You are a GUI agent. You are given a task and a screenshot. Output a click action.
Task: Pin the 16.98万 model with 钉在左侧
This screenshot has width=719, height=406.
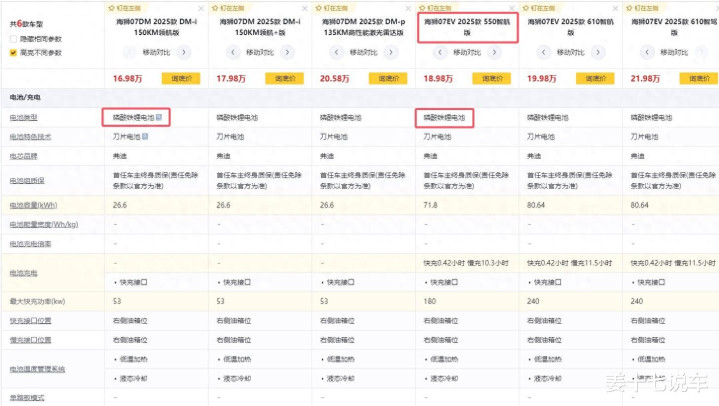pyautogui.click(x=122, y=6)
